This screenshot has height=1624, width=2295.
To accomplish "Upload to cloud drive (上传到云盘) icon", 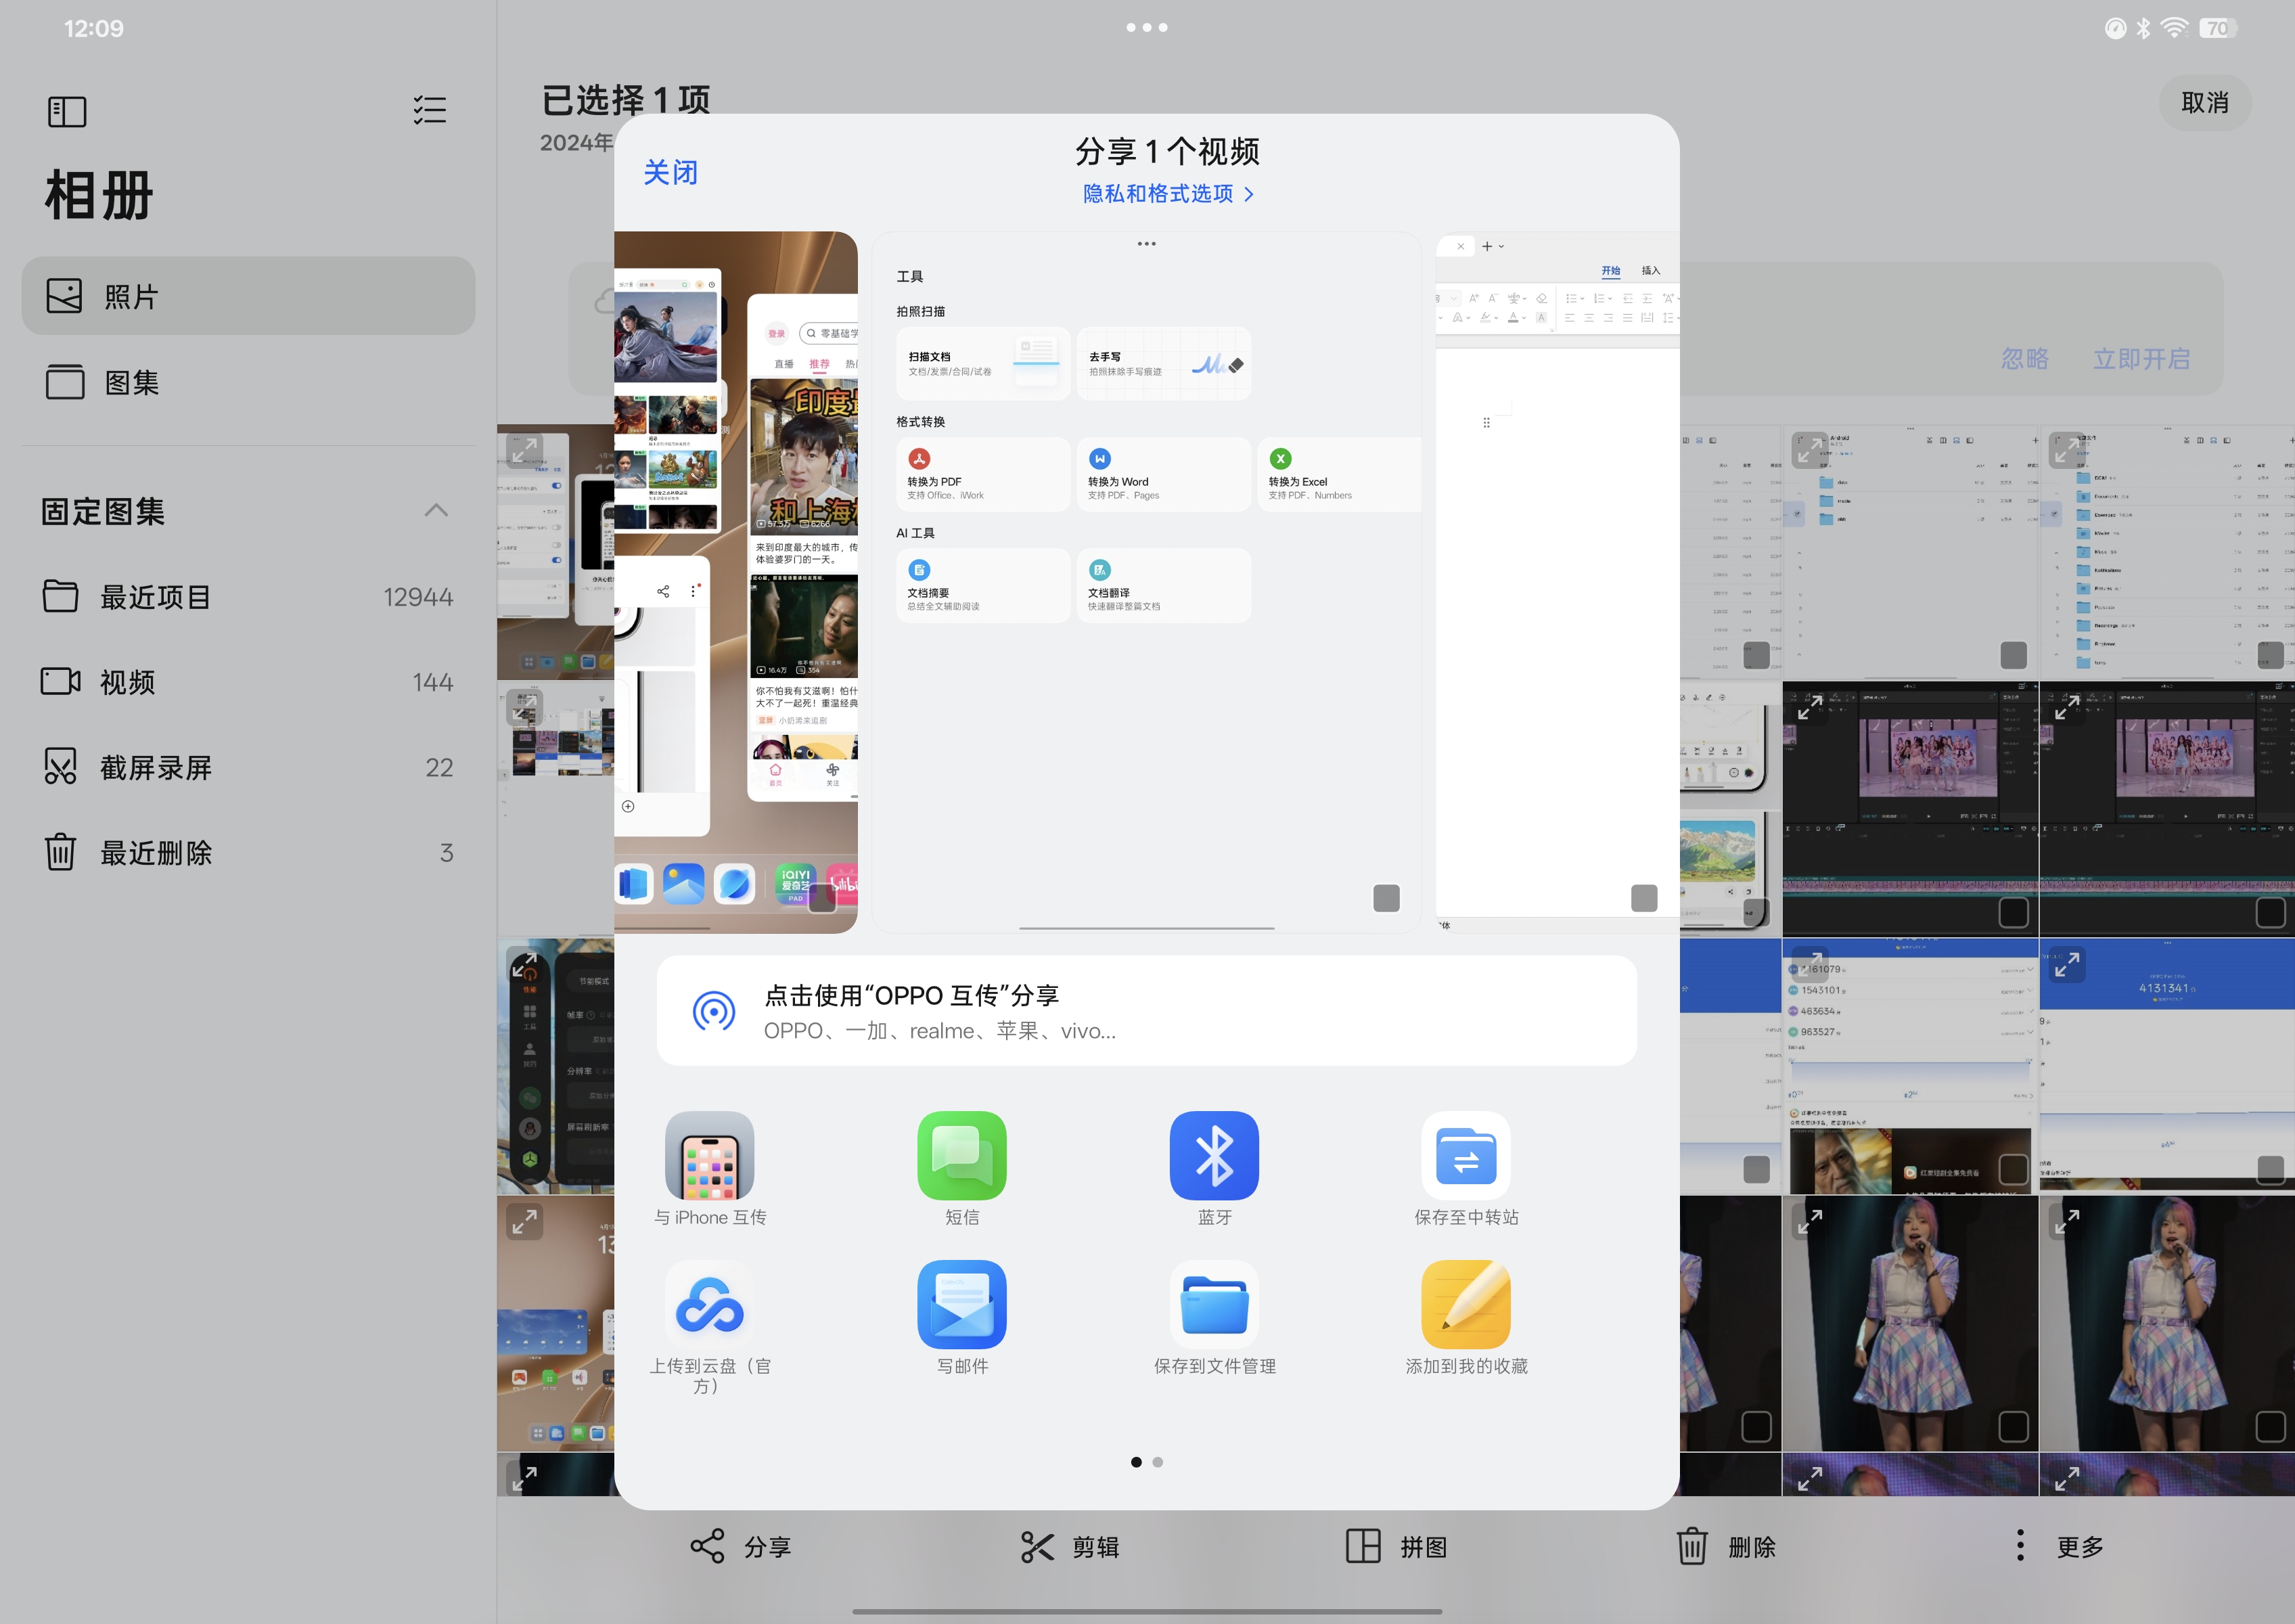I will [709, 1304].
